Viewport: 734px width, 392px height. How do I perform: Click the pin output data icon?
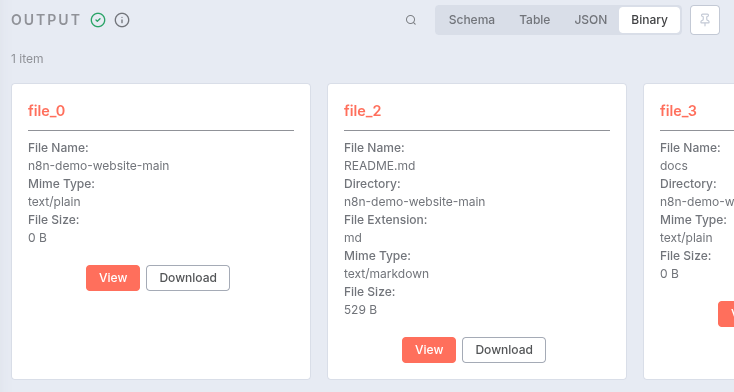[705, 20]
